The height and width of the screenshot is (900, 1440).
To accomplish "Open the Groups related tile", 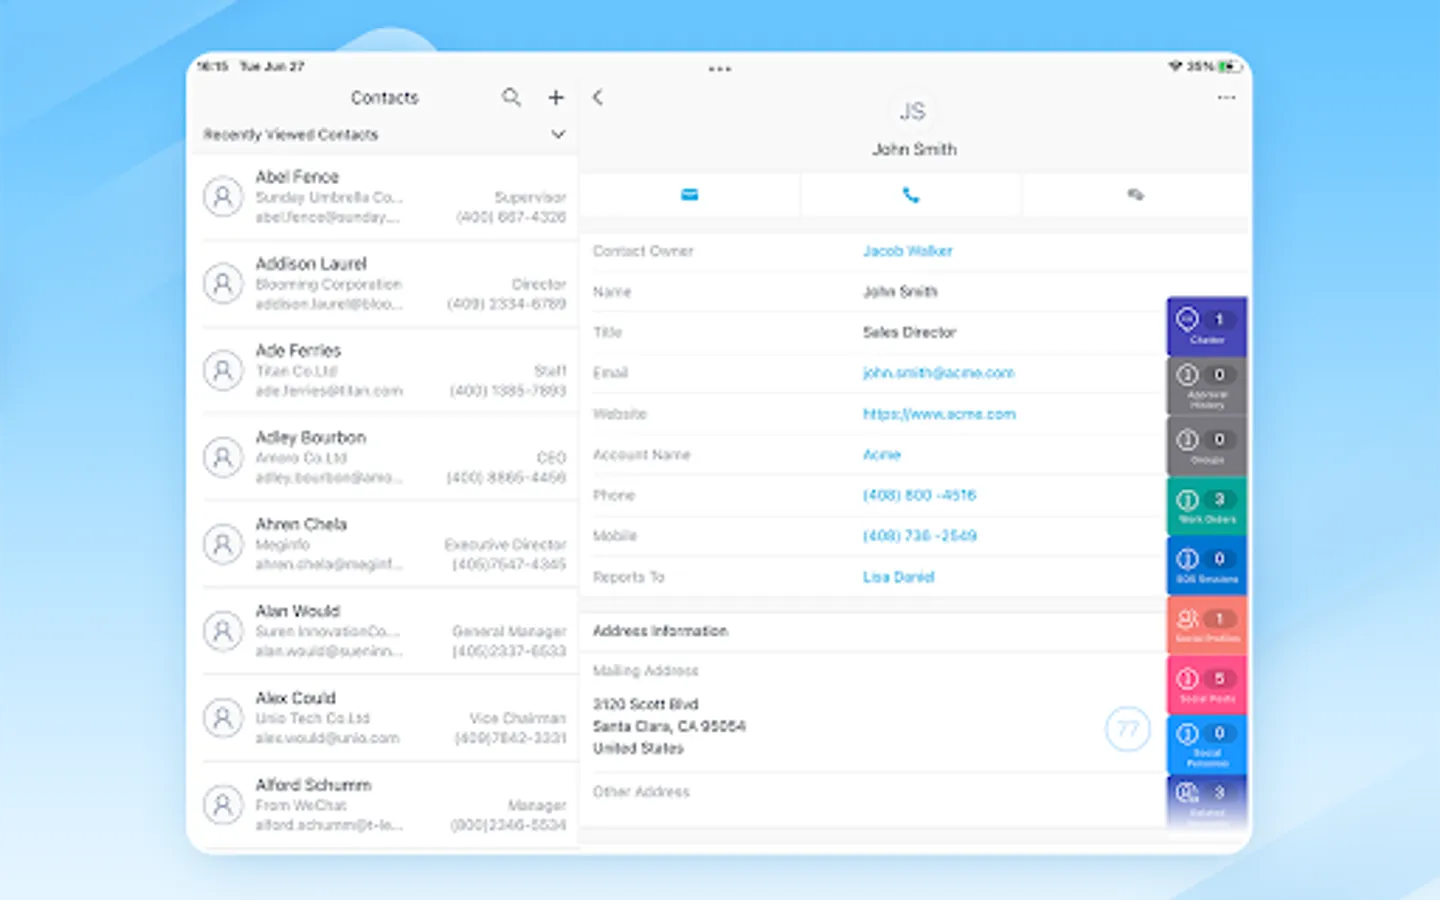I will (1207, 446).
